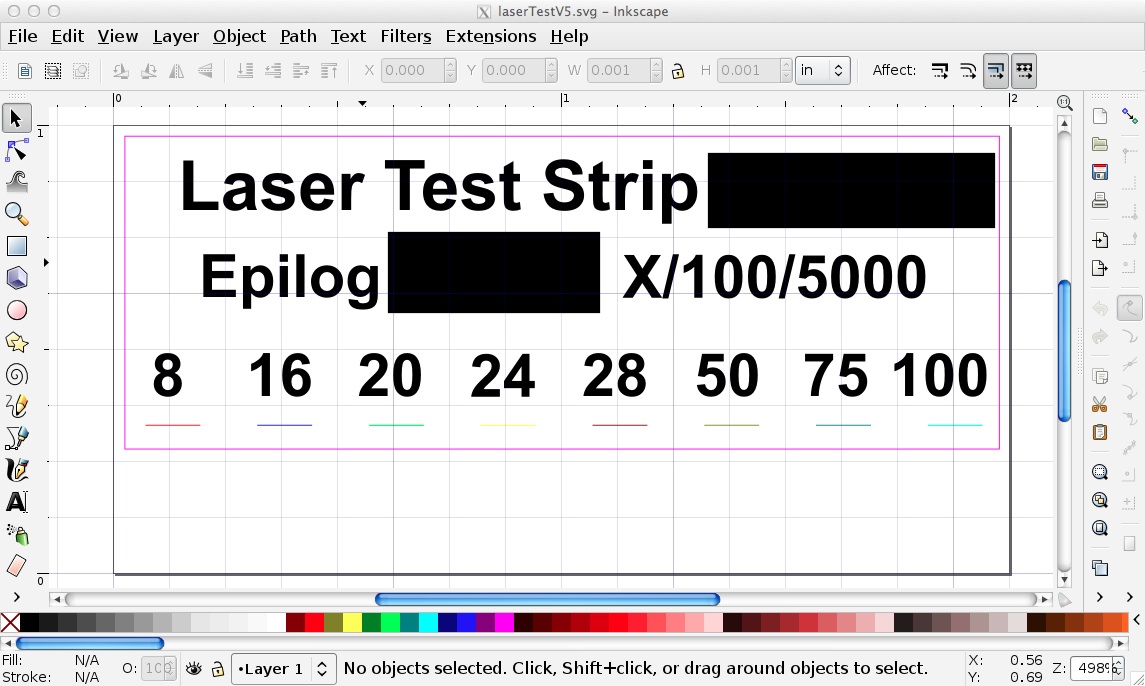Screen dimensions: 1145x686
Task: Activate the Zoom magnifier tool
Action: point(15,212)
